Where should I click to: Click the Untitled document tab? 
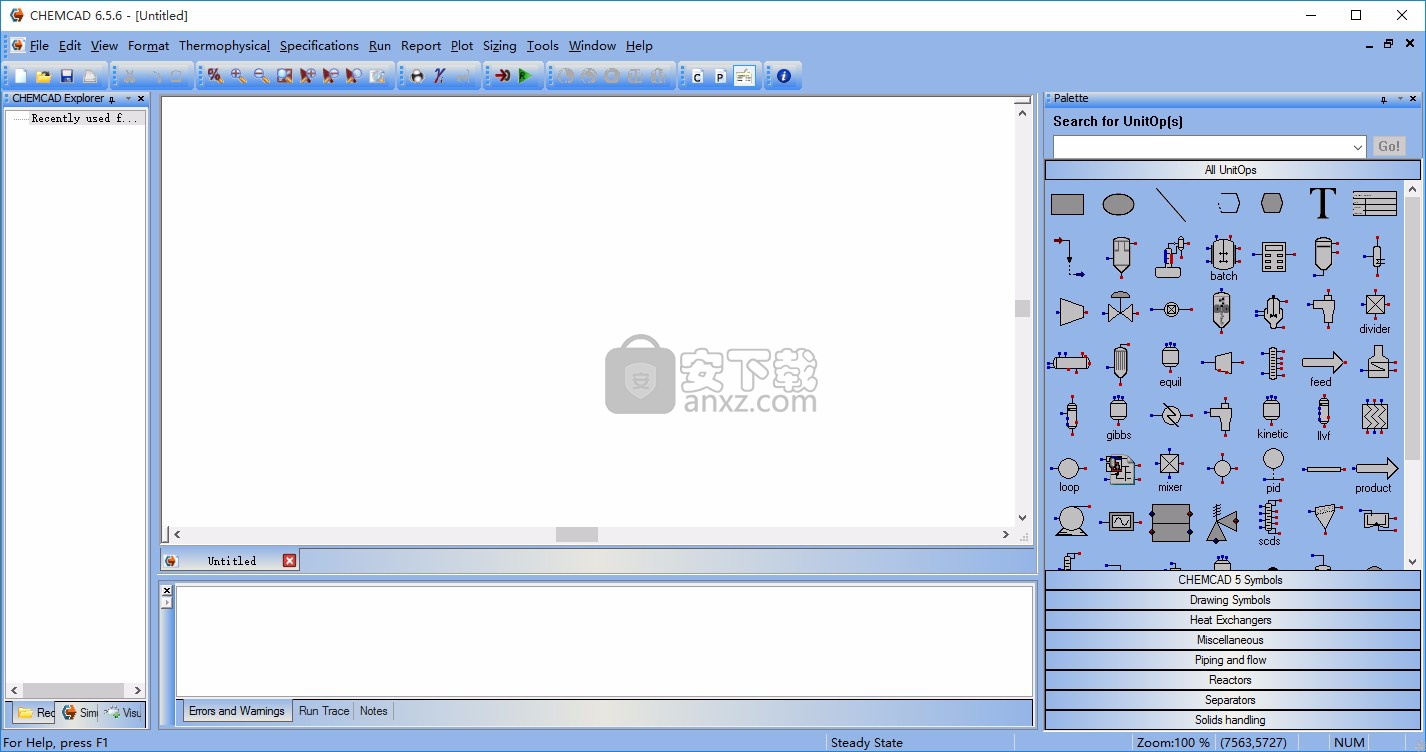[x=231, y=561]
